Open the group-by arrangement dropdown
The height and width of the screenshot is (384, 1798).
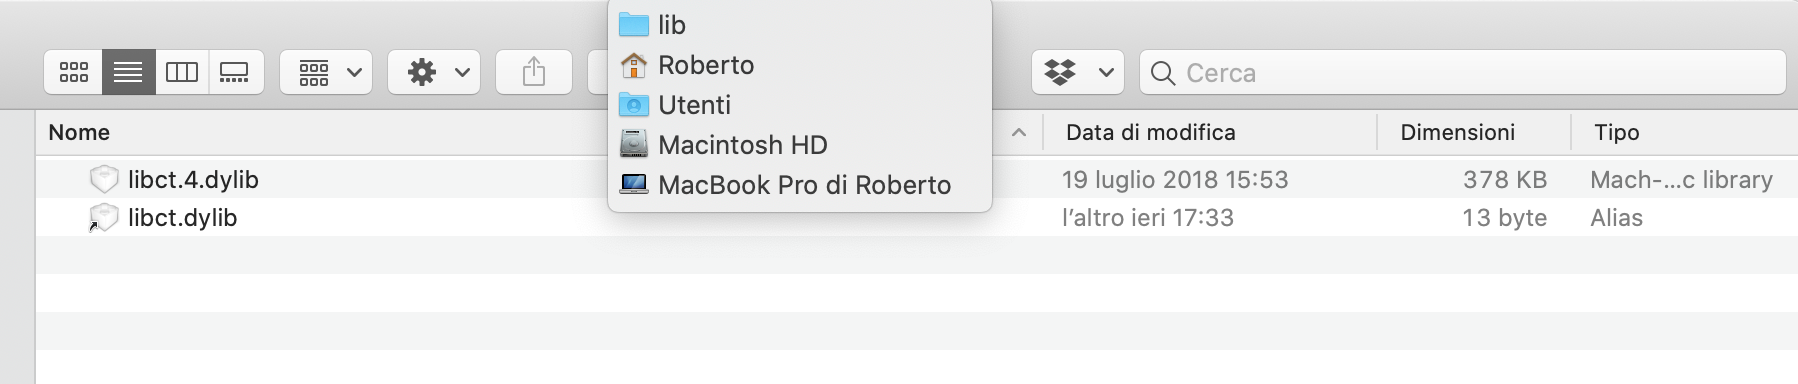326,72
